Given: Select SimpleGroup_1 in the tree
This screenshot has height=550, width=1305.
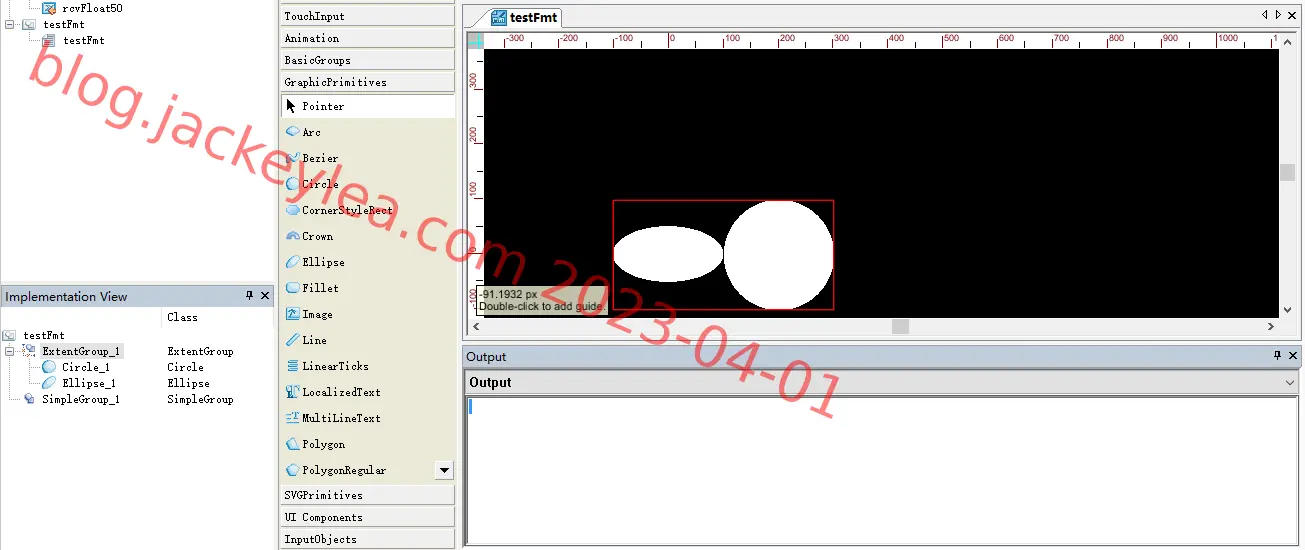Looking at the screenshot, I should [81, 399].
